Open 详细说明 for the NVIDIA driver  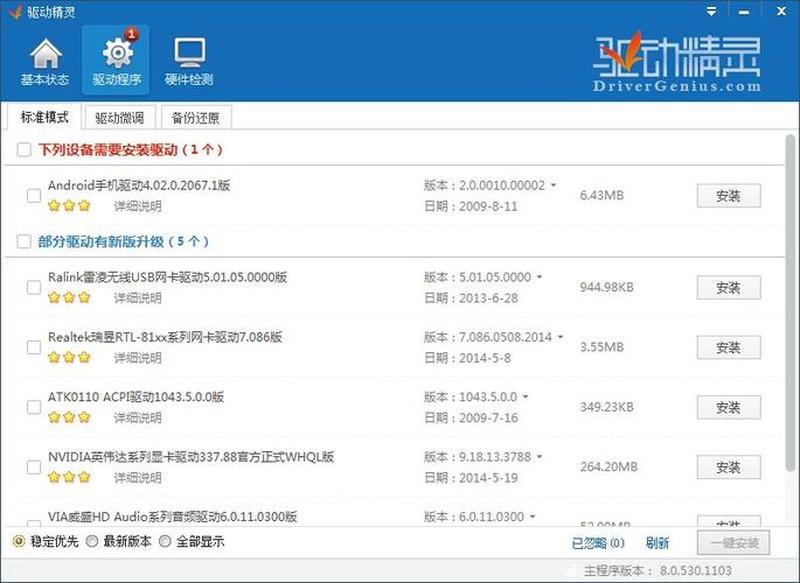click(138, 477)
